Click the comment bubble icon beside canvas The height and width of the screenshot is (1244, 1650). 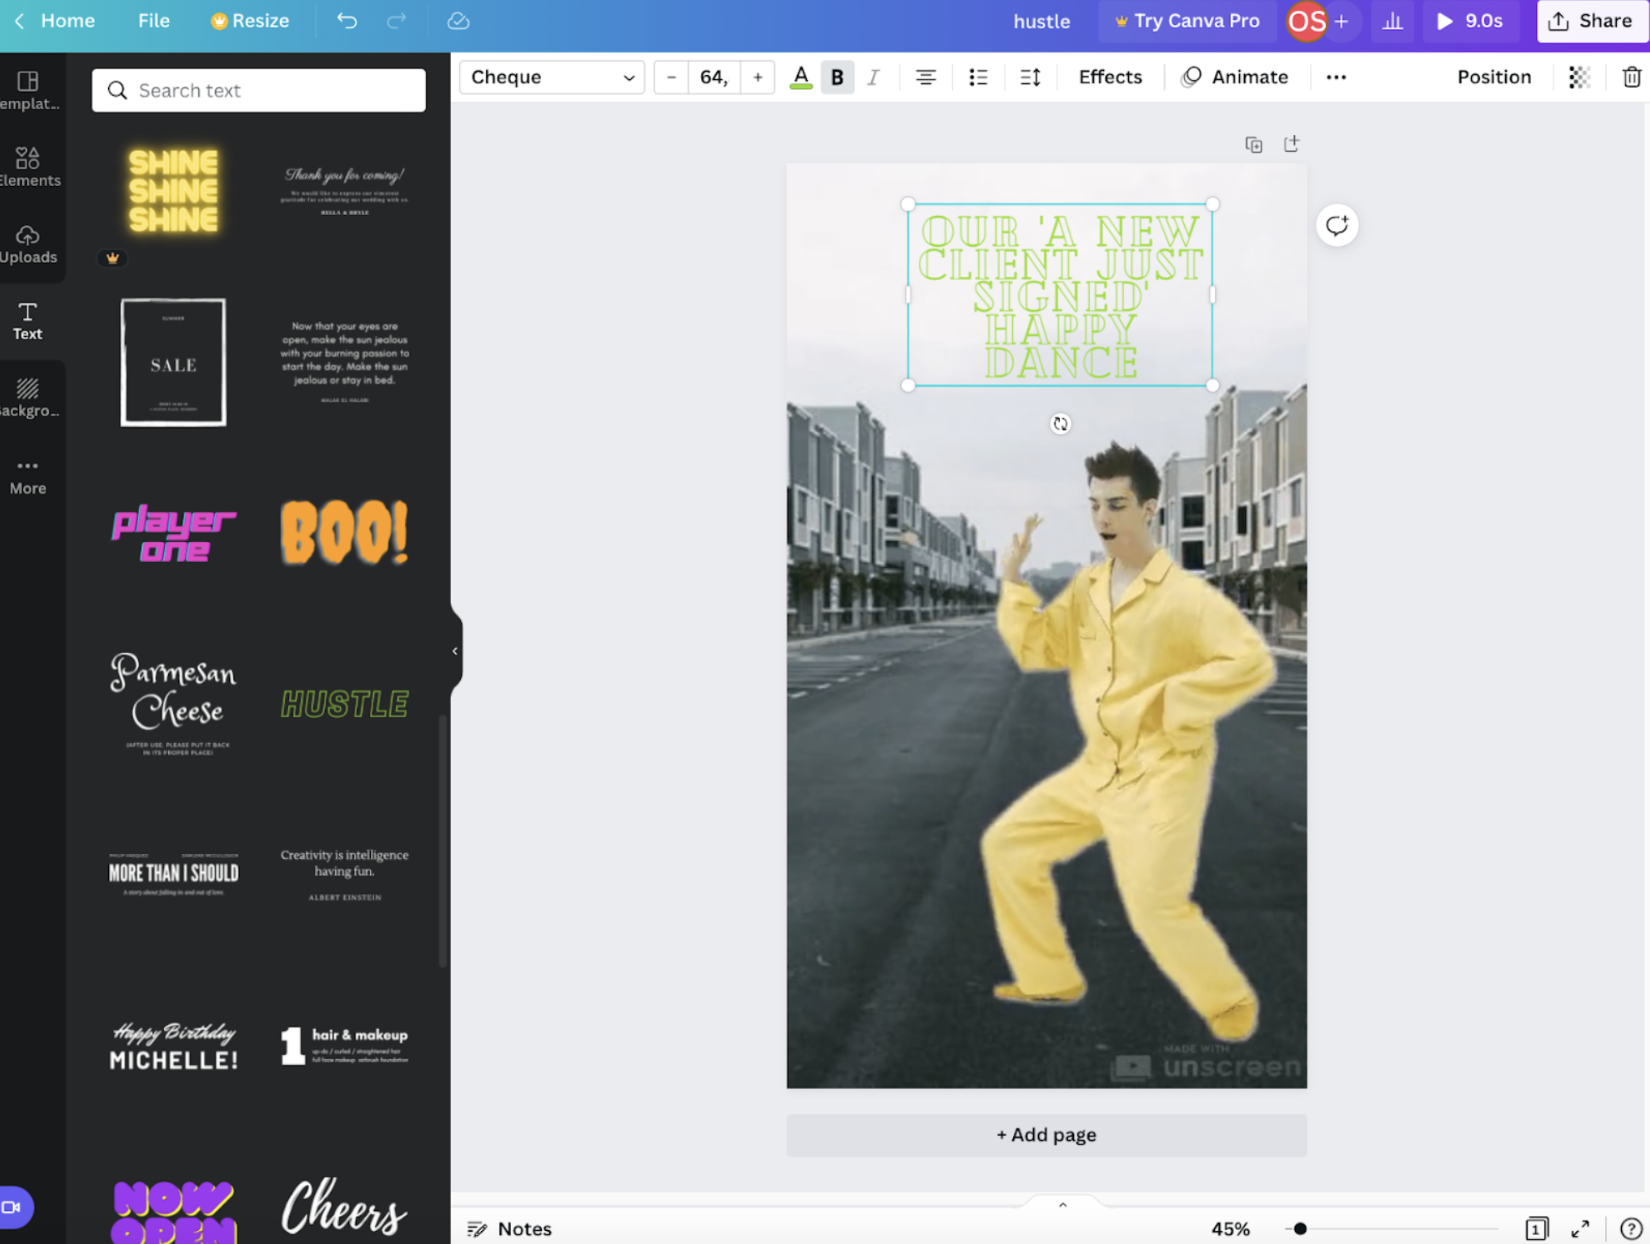[x=1337, y=225]
